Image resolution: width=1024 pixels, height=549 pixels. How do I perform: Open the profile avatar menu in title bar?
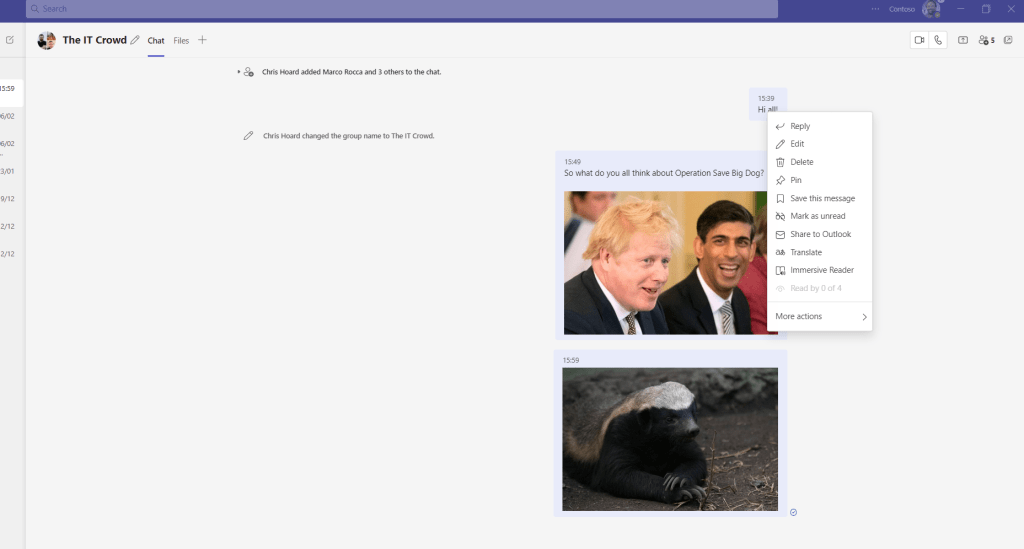(x=931, y=9)
